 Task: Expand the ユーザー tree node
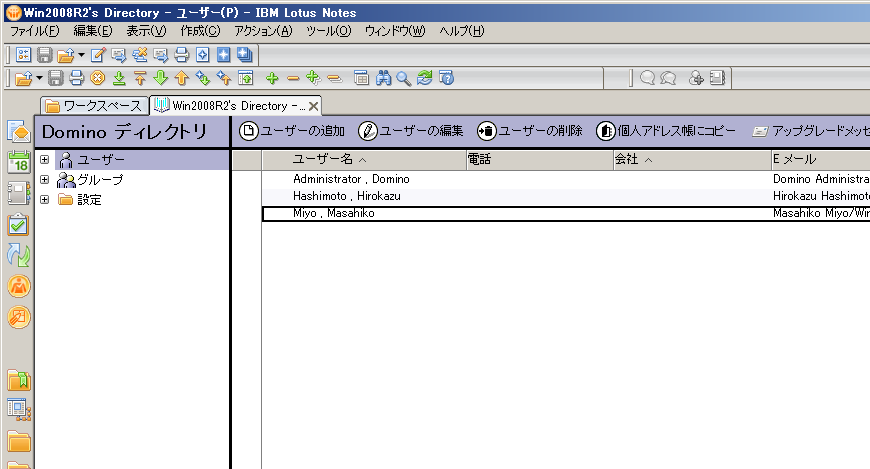coord(45,160)
